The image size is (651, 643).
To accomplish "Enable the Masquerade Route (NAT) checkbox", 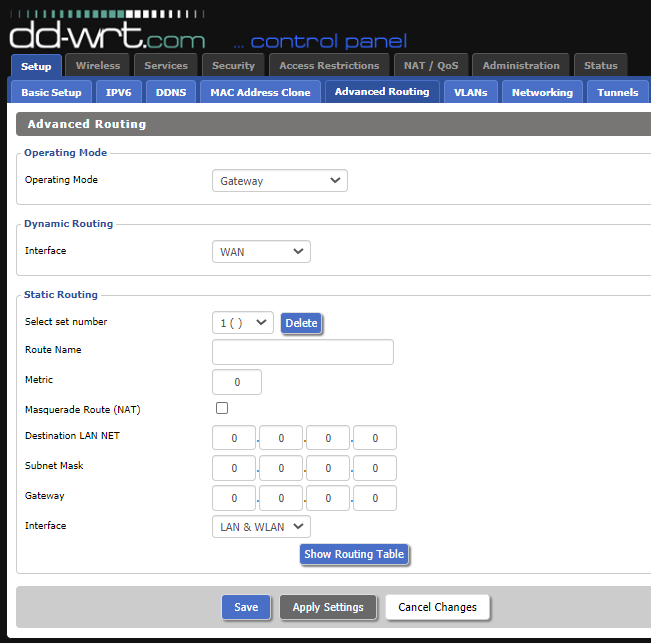I will coord(222,408).
